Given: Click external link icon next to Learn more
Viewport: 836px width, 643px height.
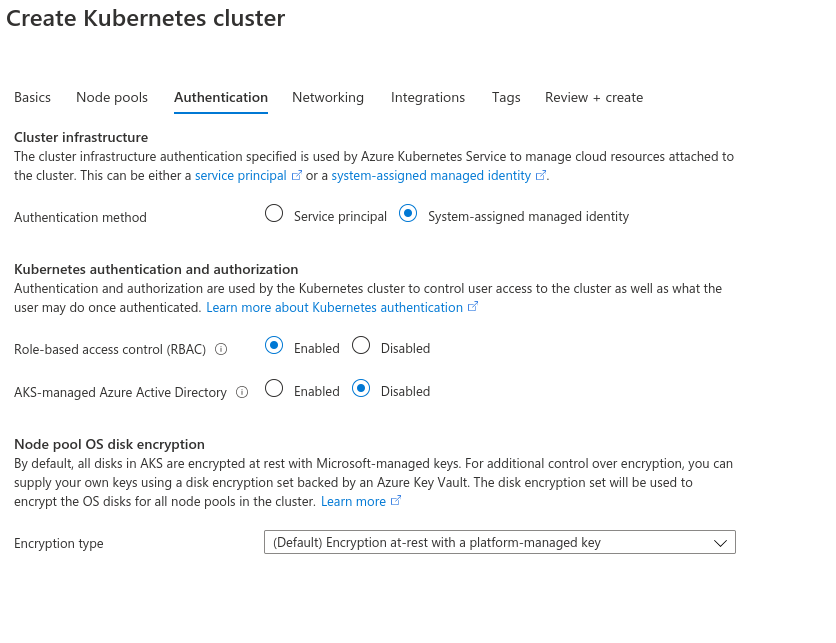Looking at the screenshot, I should coord(396,501).
